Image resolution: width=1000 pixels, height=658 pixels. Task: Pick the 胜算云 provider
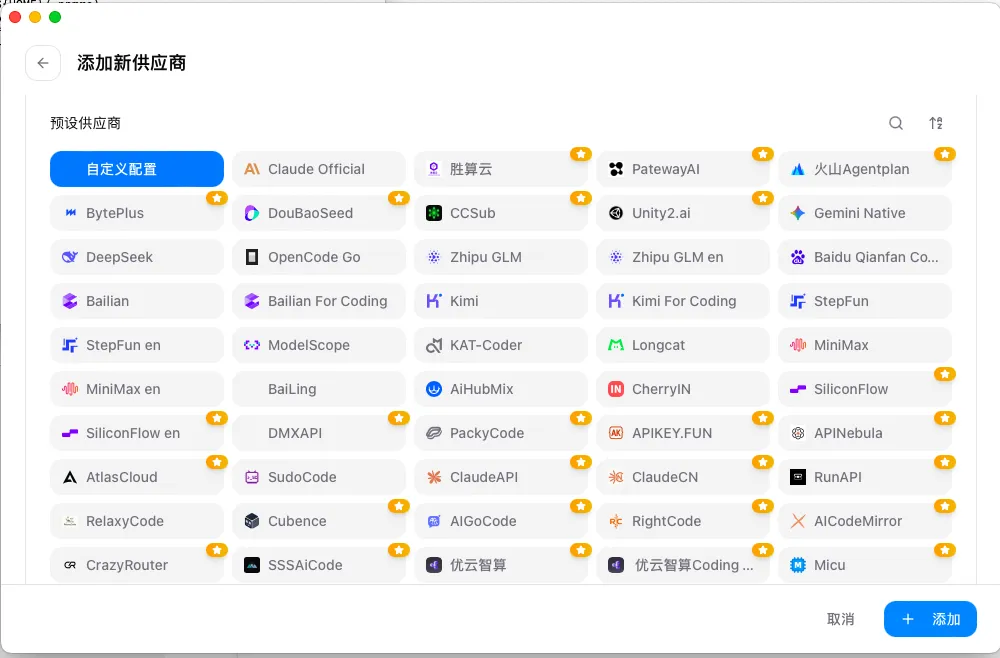[501, 169]
